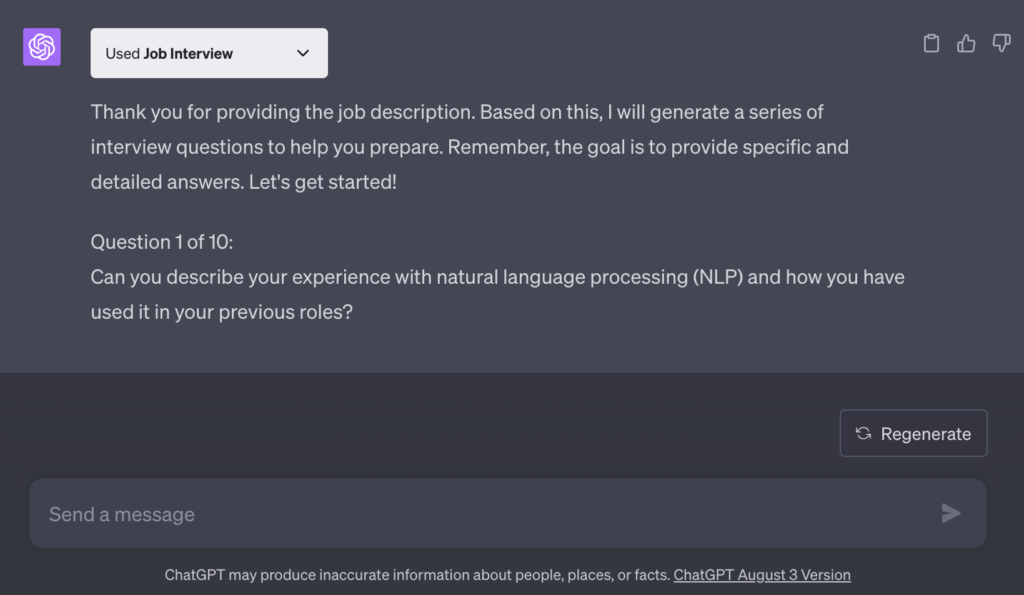Click the inaccurate information disclaimer text

[417, 575]
